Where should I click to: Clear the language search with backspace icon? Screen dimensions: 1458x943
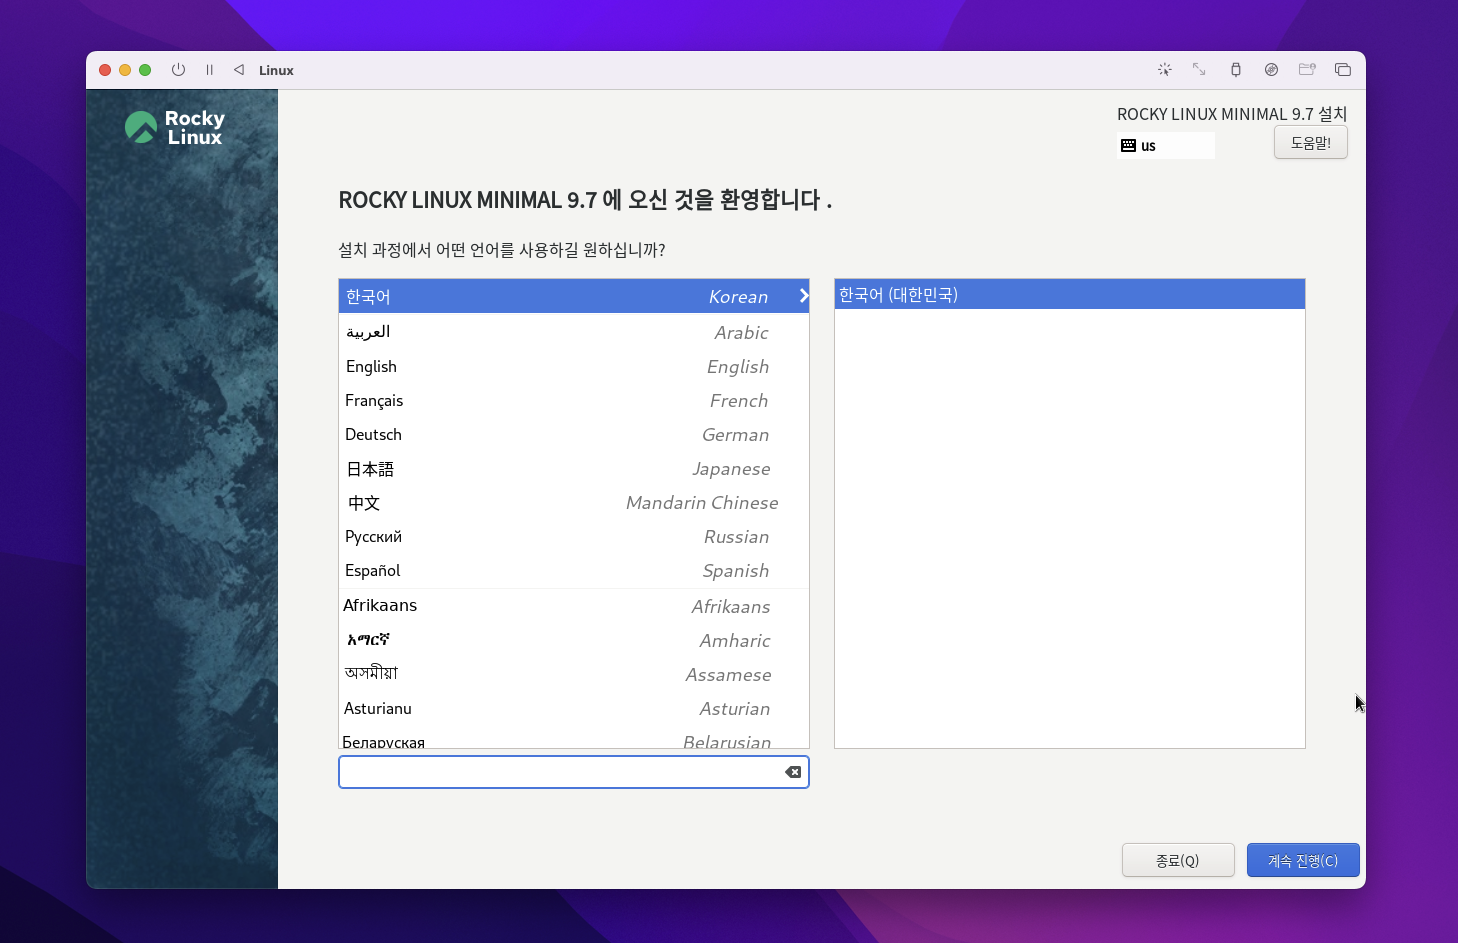(x=793, y=772)
